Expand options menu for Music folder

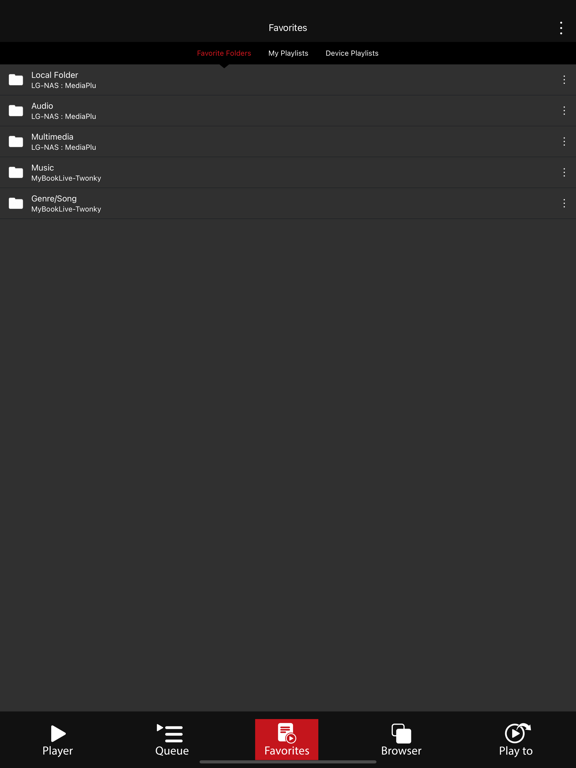(x=564, y=172)
